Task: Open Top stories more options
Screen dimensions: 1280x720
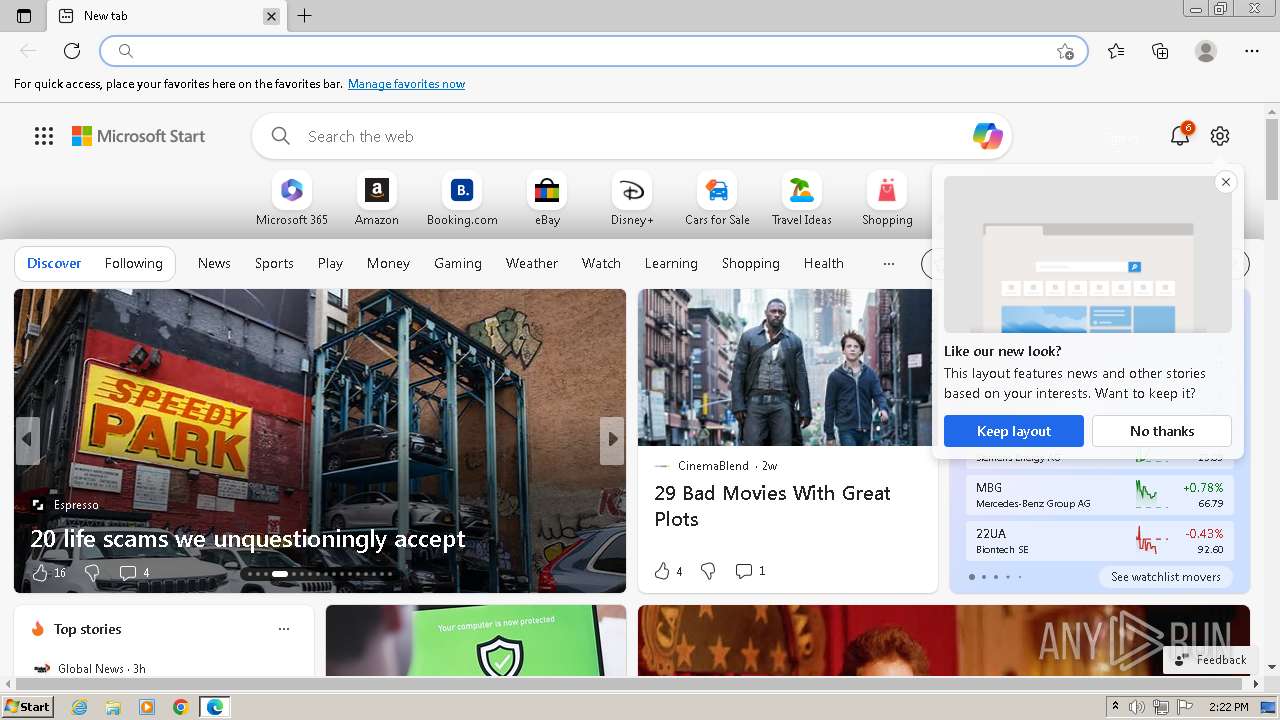Action: coord(284,629)
